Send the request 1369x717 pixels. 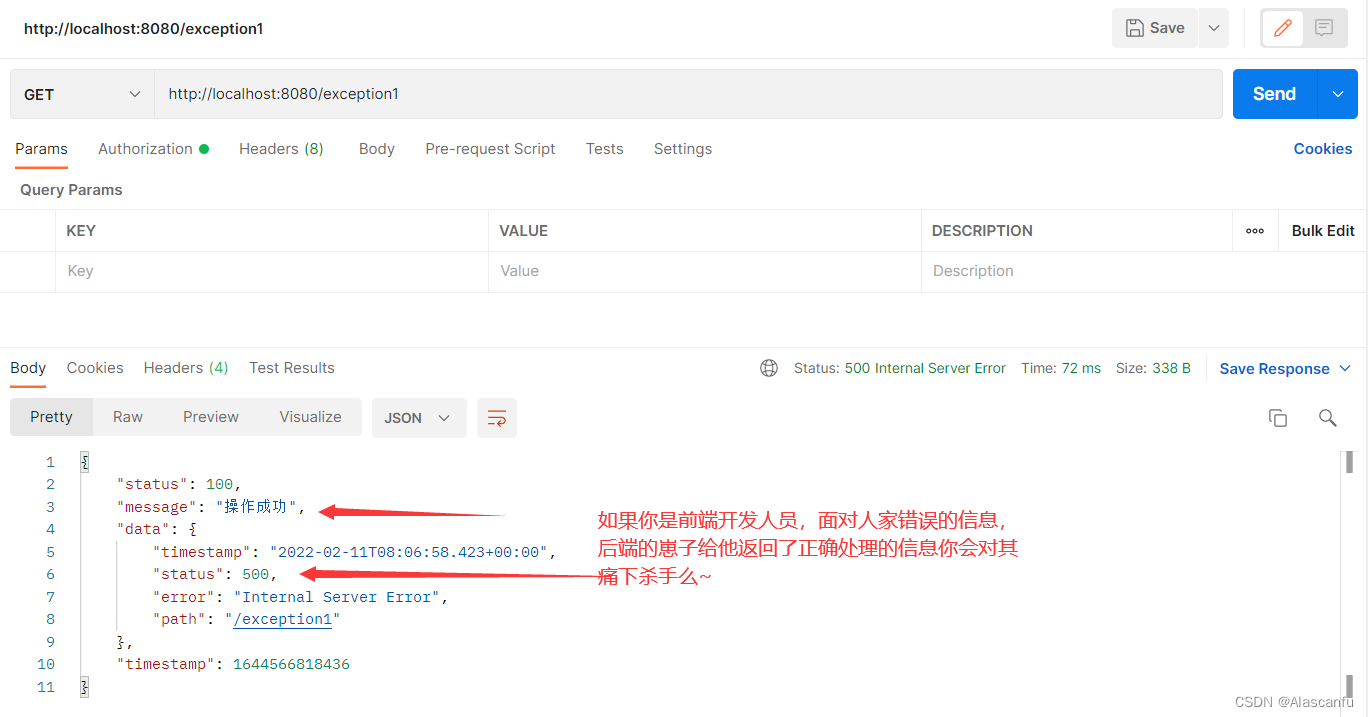[x=1275, y=94]
